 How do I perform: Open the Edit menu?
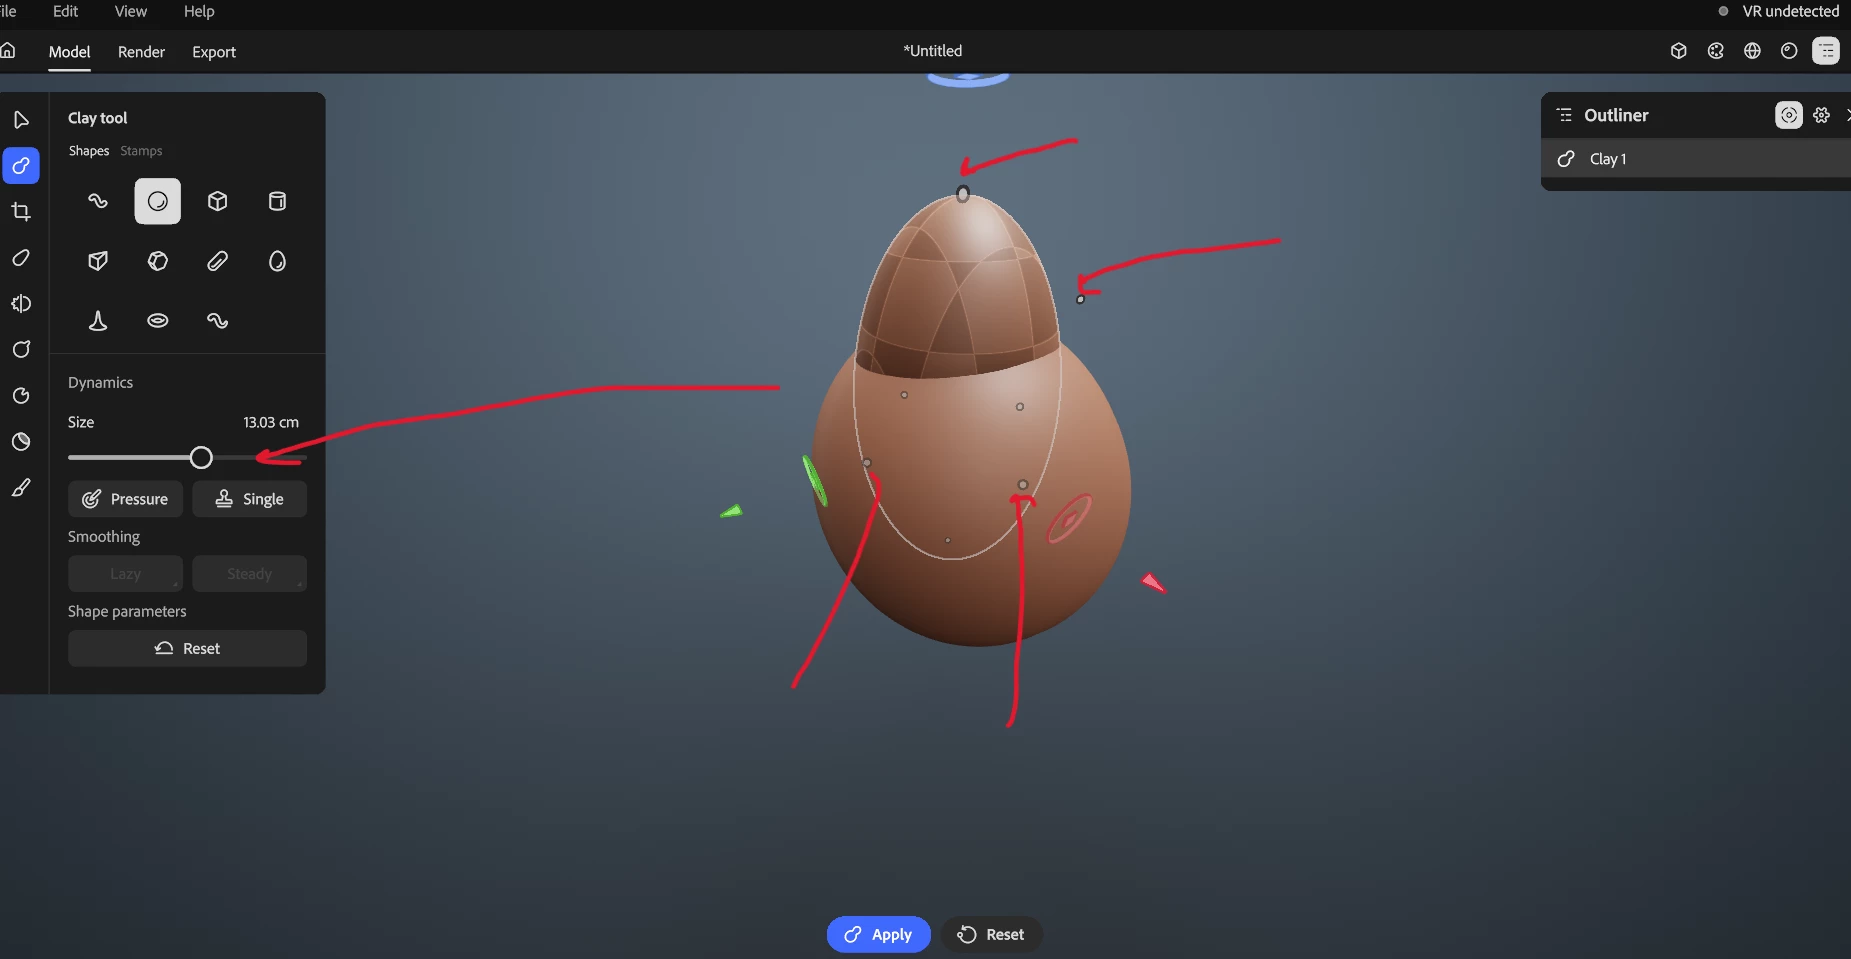pyautogui.click(x=65, y=11)
